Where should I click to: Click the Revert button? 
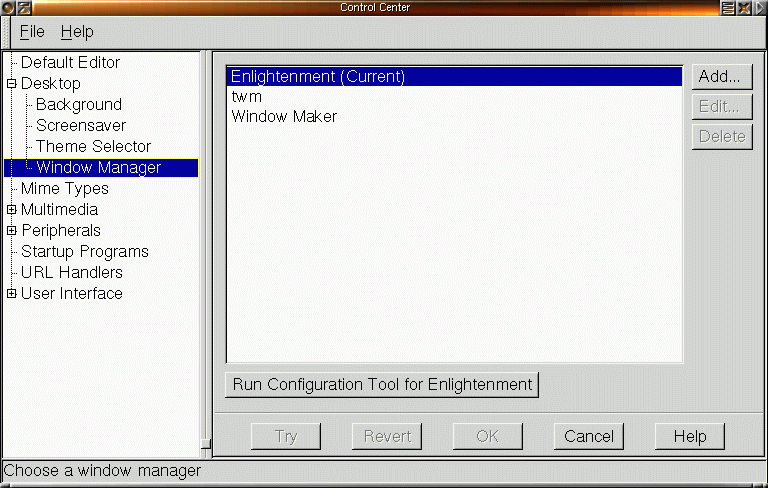387,436
